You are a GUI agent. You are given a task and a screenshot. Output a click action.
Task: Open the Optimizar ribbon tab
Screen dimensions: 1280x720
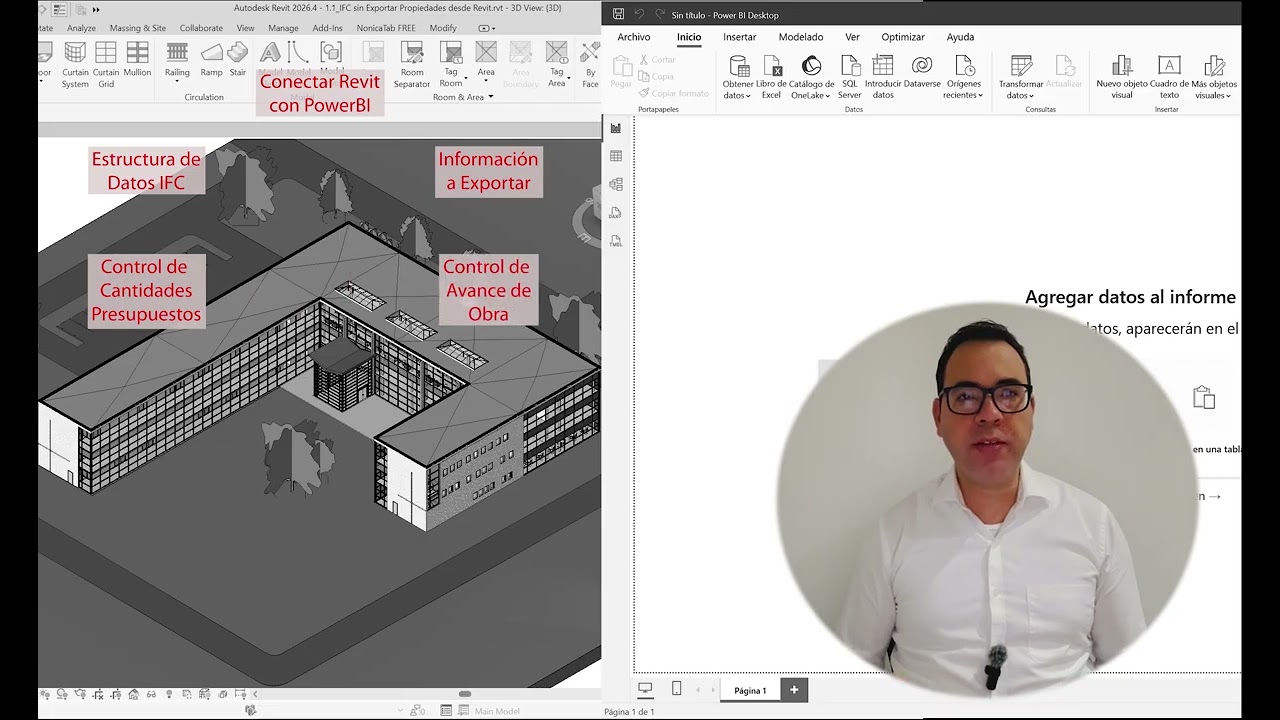click(x=903, y=37)
